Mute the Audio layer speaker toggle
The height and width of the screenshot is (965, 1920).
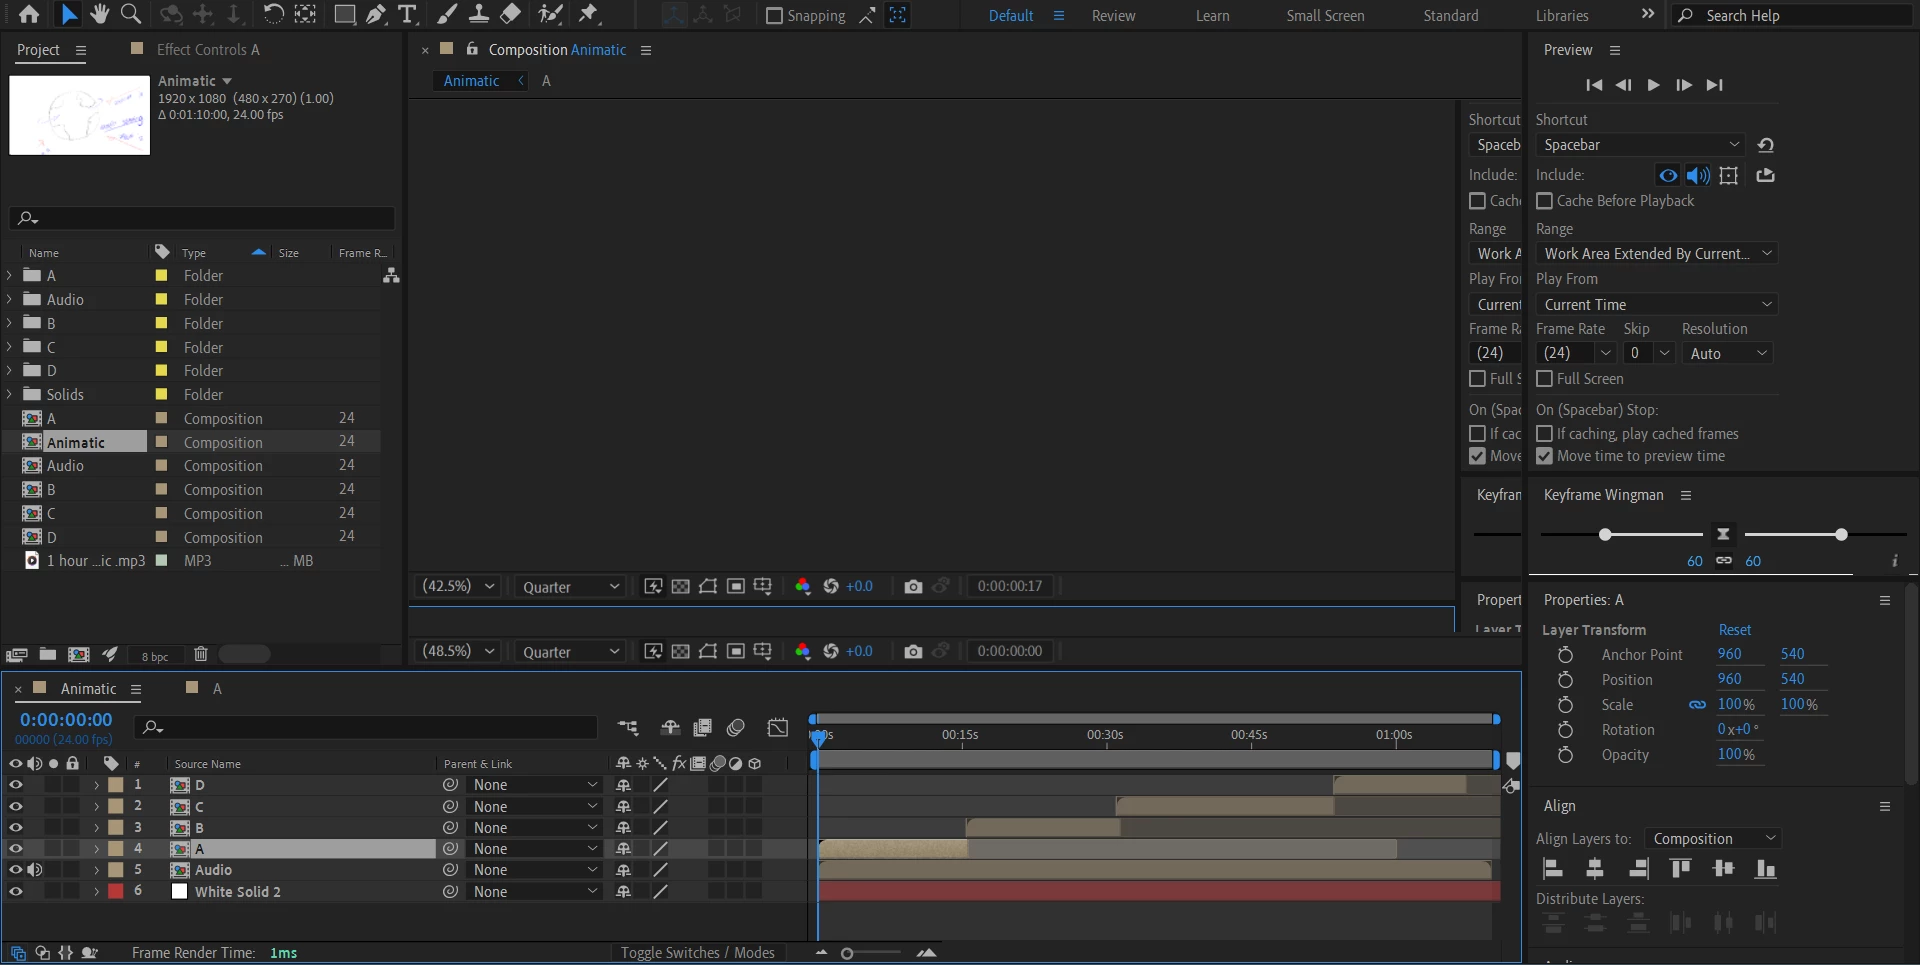coord(35,870)
